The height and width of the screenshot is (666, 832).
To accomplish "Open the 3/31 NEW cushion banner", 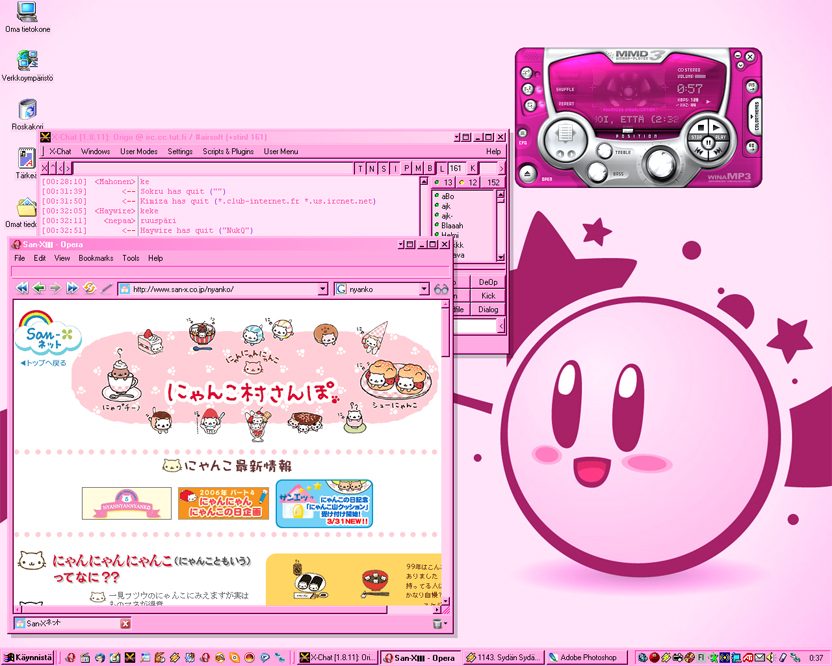I will 324,504.
